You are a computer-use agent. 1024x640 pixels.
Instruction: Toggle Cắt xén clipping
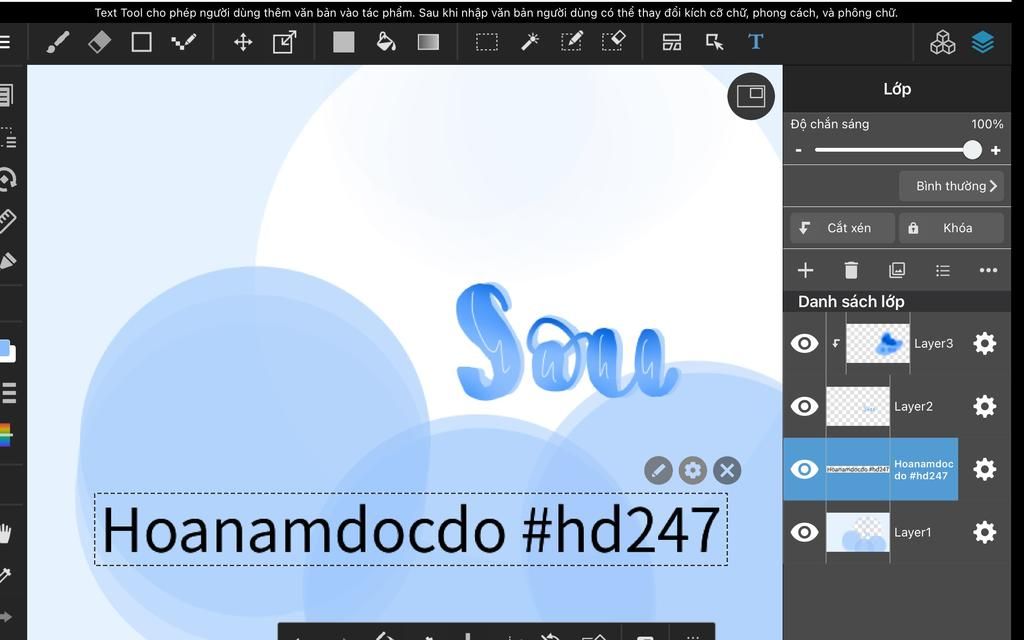[x=842, y=228]
